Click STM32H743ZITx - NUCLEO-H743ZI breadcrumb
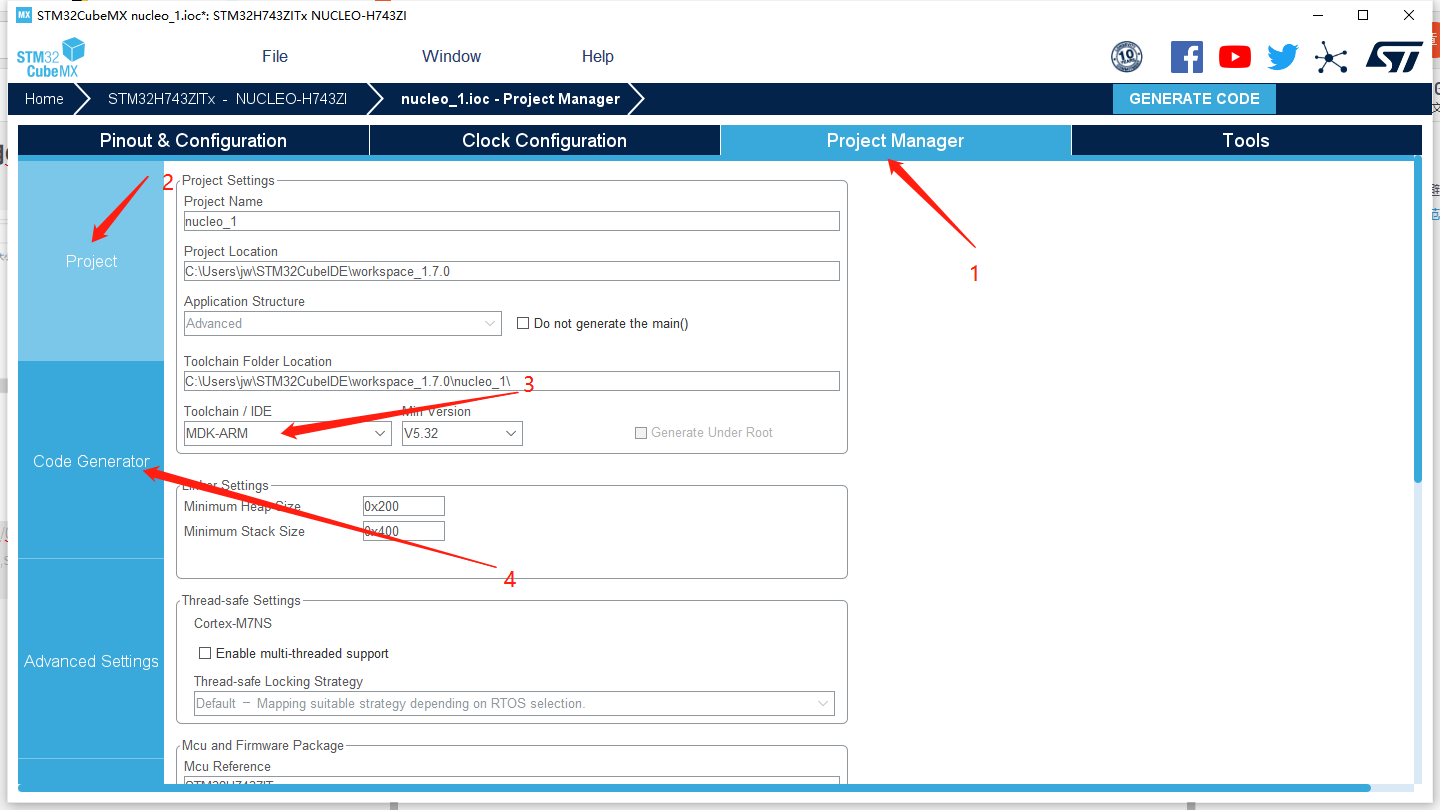This screenshot has width=1440, height=810. click(228, 99)
